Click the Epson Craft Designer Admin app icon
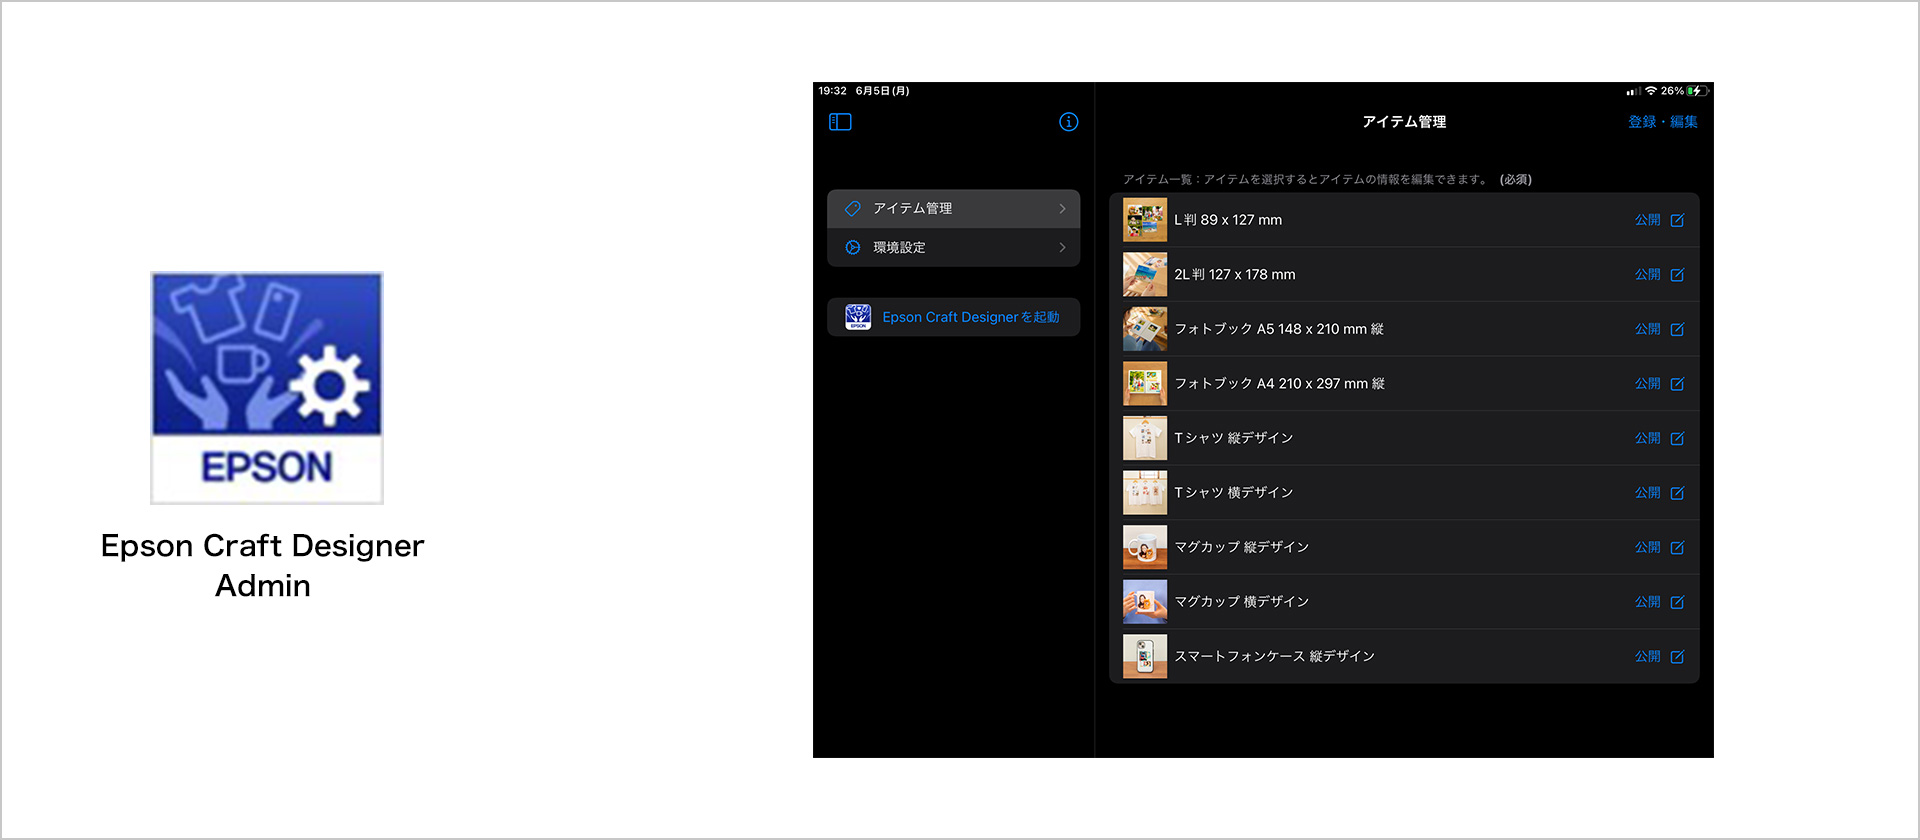This screenshot has height=840, width=1920. (x=266, y=388)
